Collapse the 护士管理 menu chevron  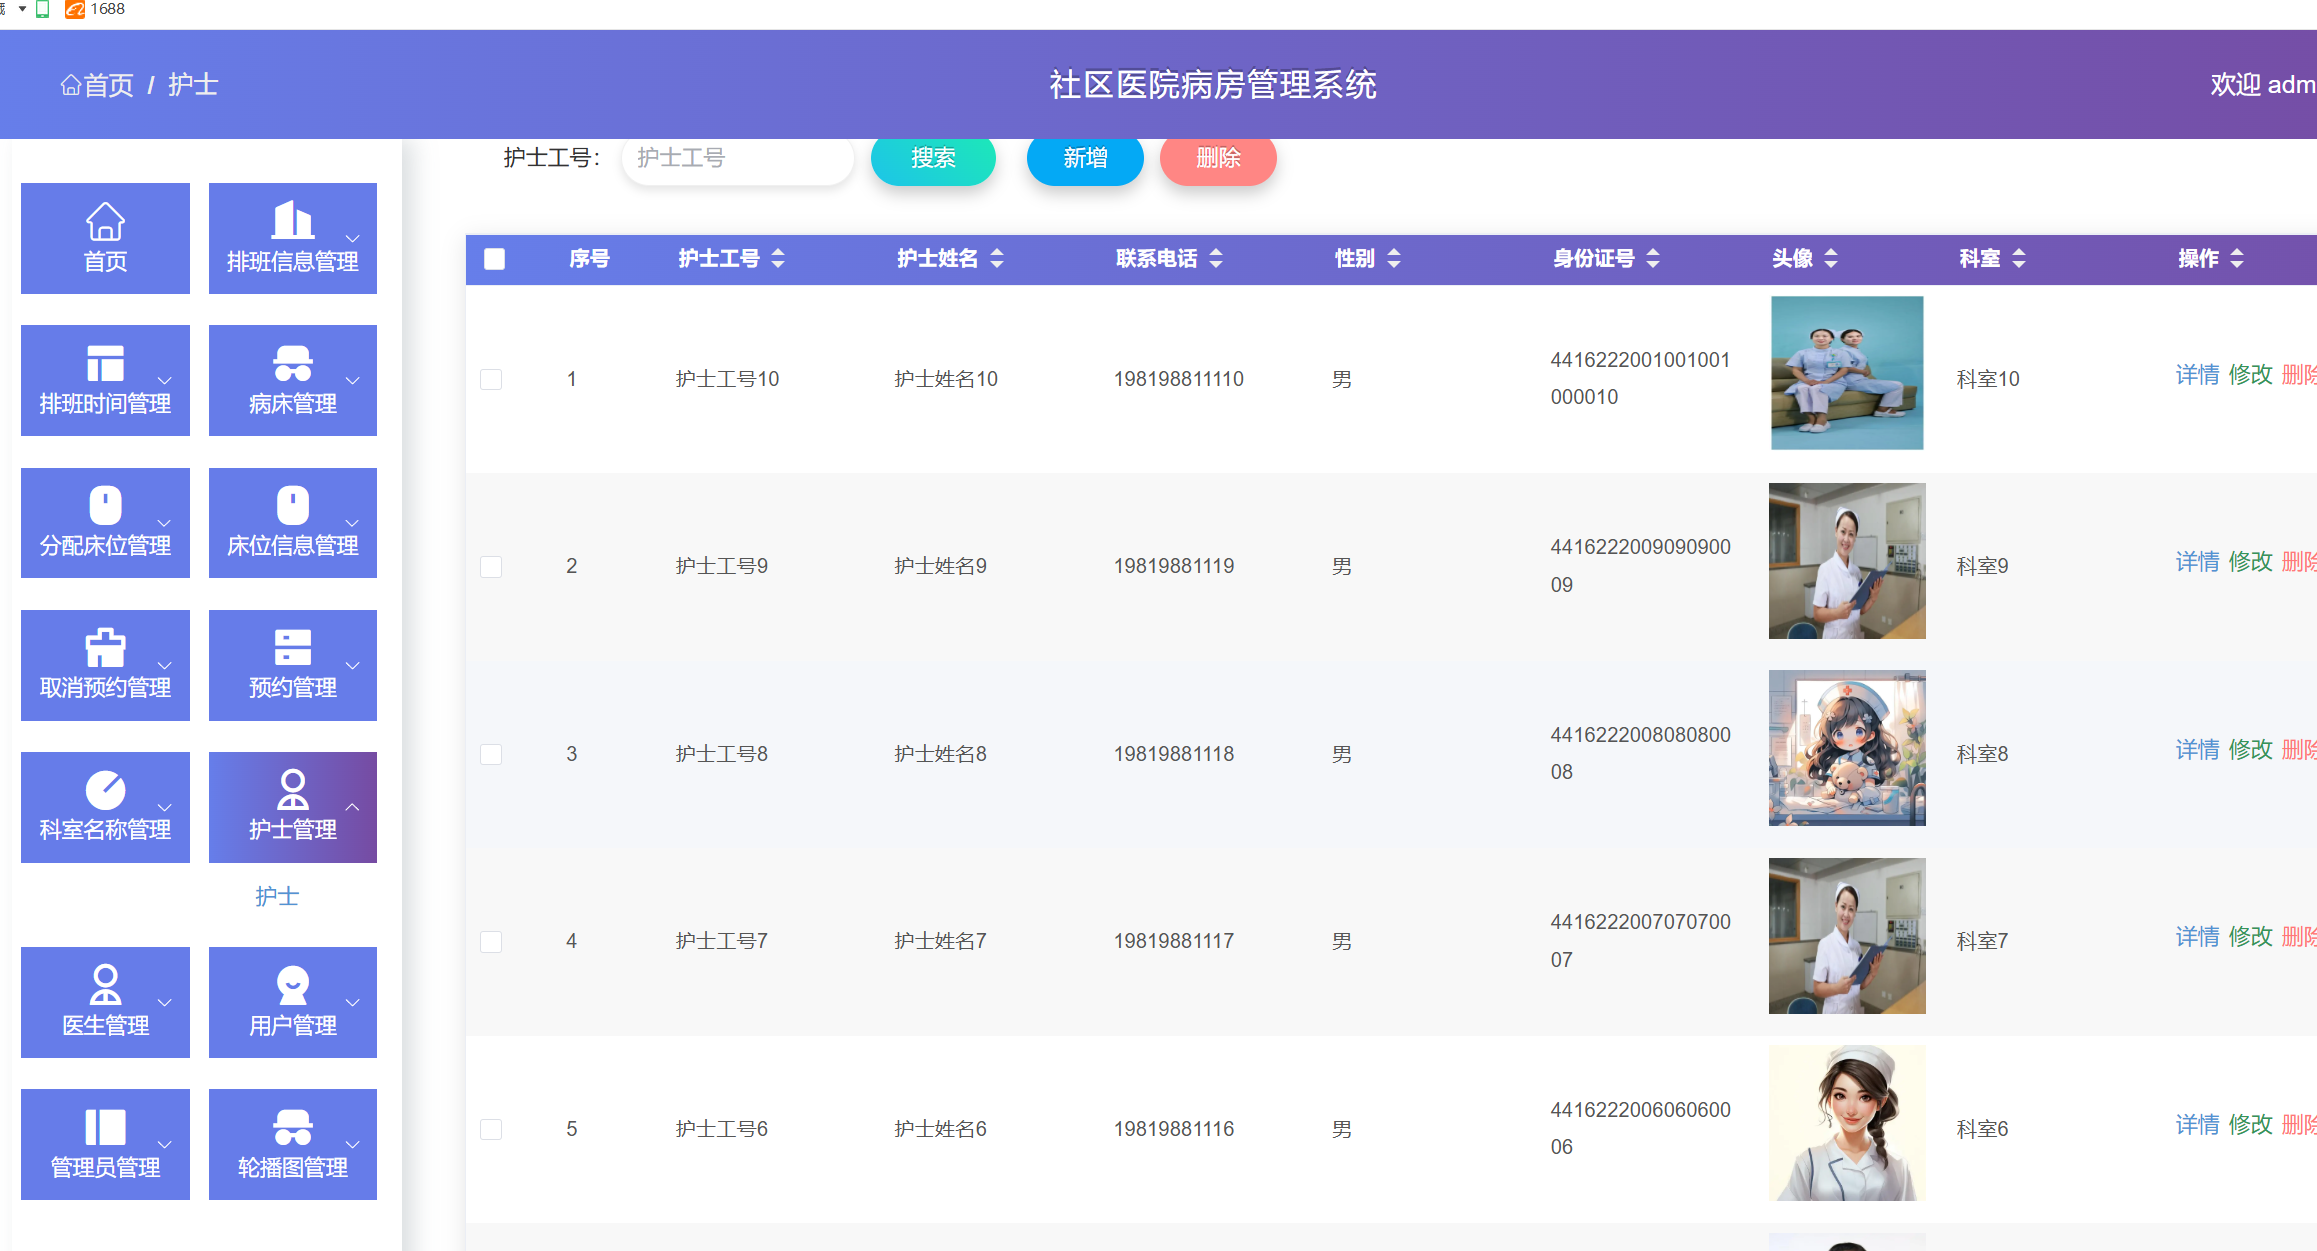click(x=352, y=807)
